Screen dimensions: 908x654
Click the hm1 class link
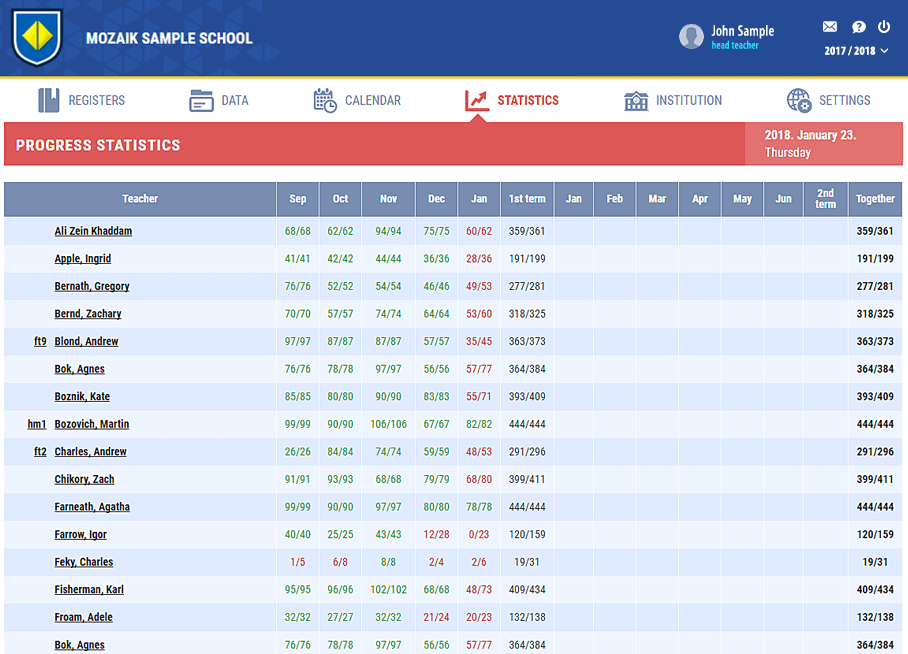pos(37,424)
